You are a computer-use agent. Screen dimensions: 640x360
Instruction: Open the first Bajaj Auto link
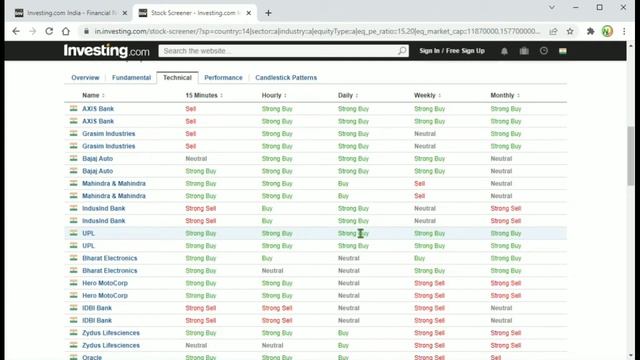pyautogui.click(x=98, y=159)
